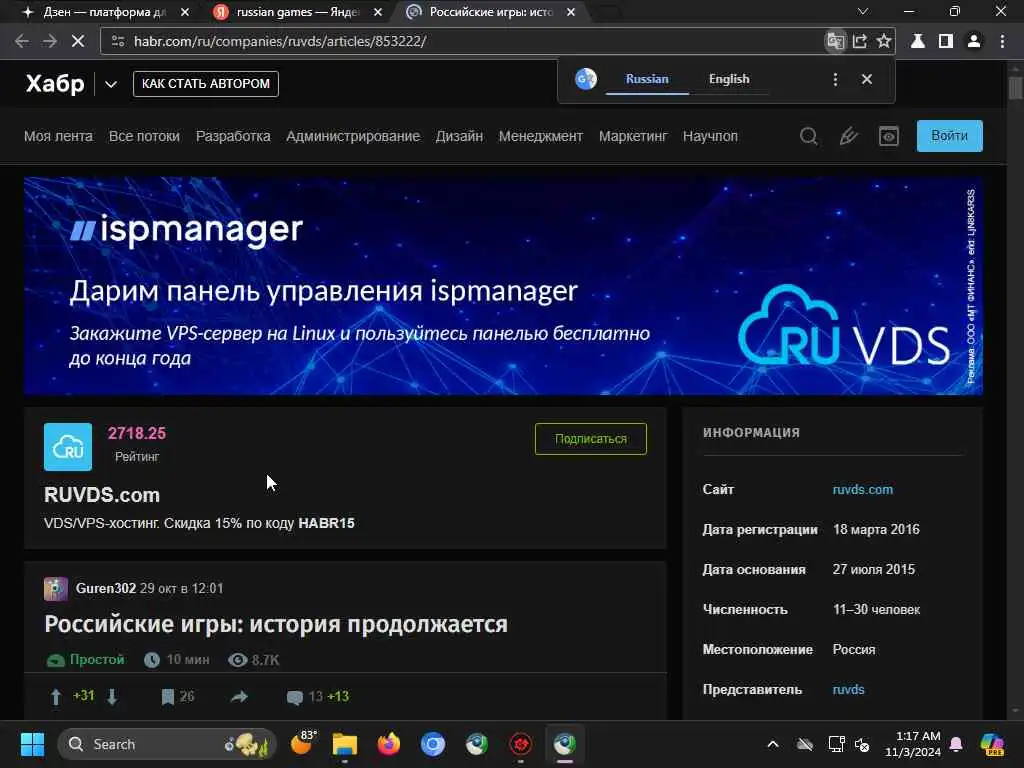Open the taskbar clock showing 1:17 AM
The image size is (1024, 768).
point(913,744)
